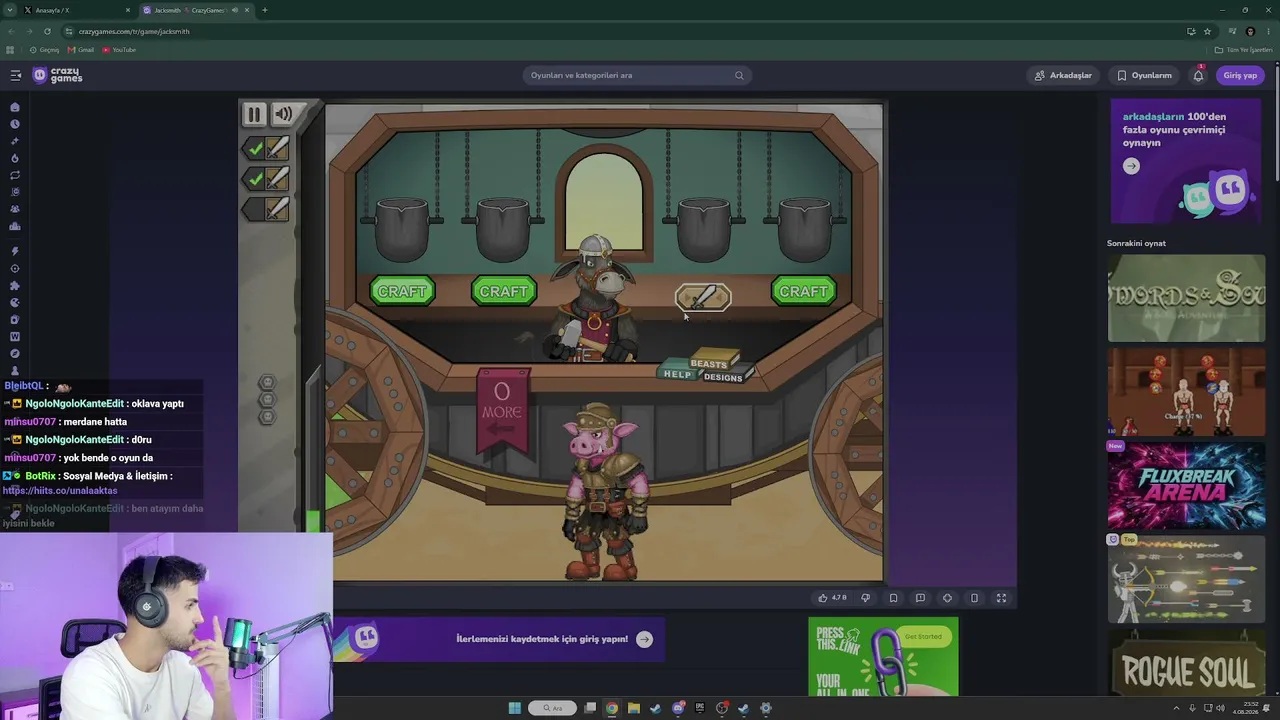Click the search box 'Oyunları ve kategorileri ara'
Viewport: 1280px width, 720px height.
(x=636, y=75)
